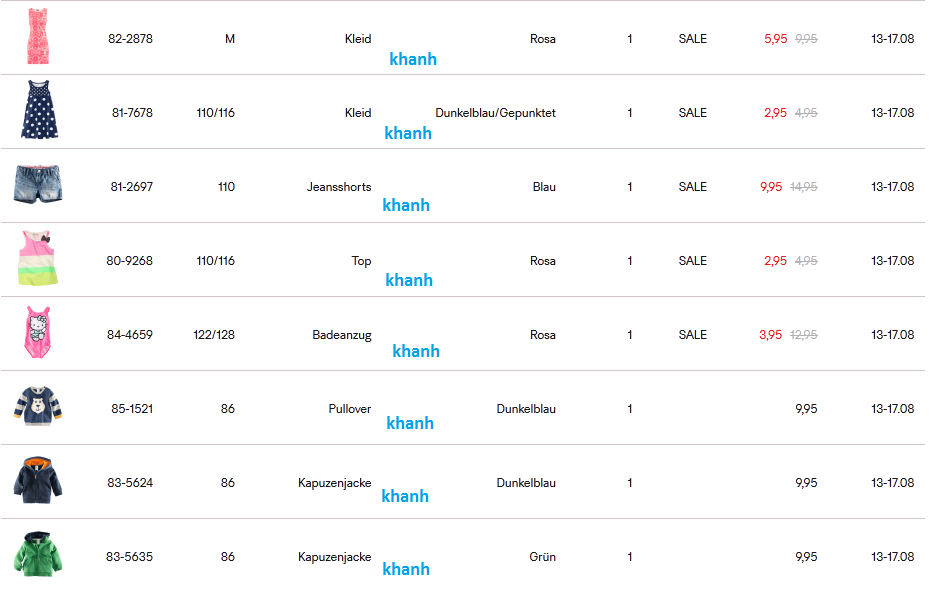Select the Jeansshorts product name
The height and width of the screenshot is (592, 936).
339,187
